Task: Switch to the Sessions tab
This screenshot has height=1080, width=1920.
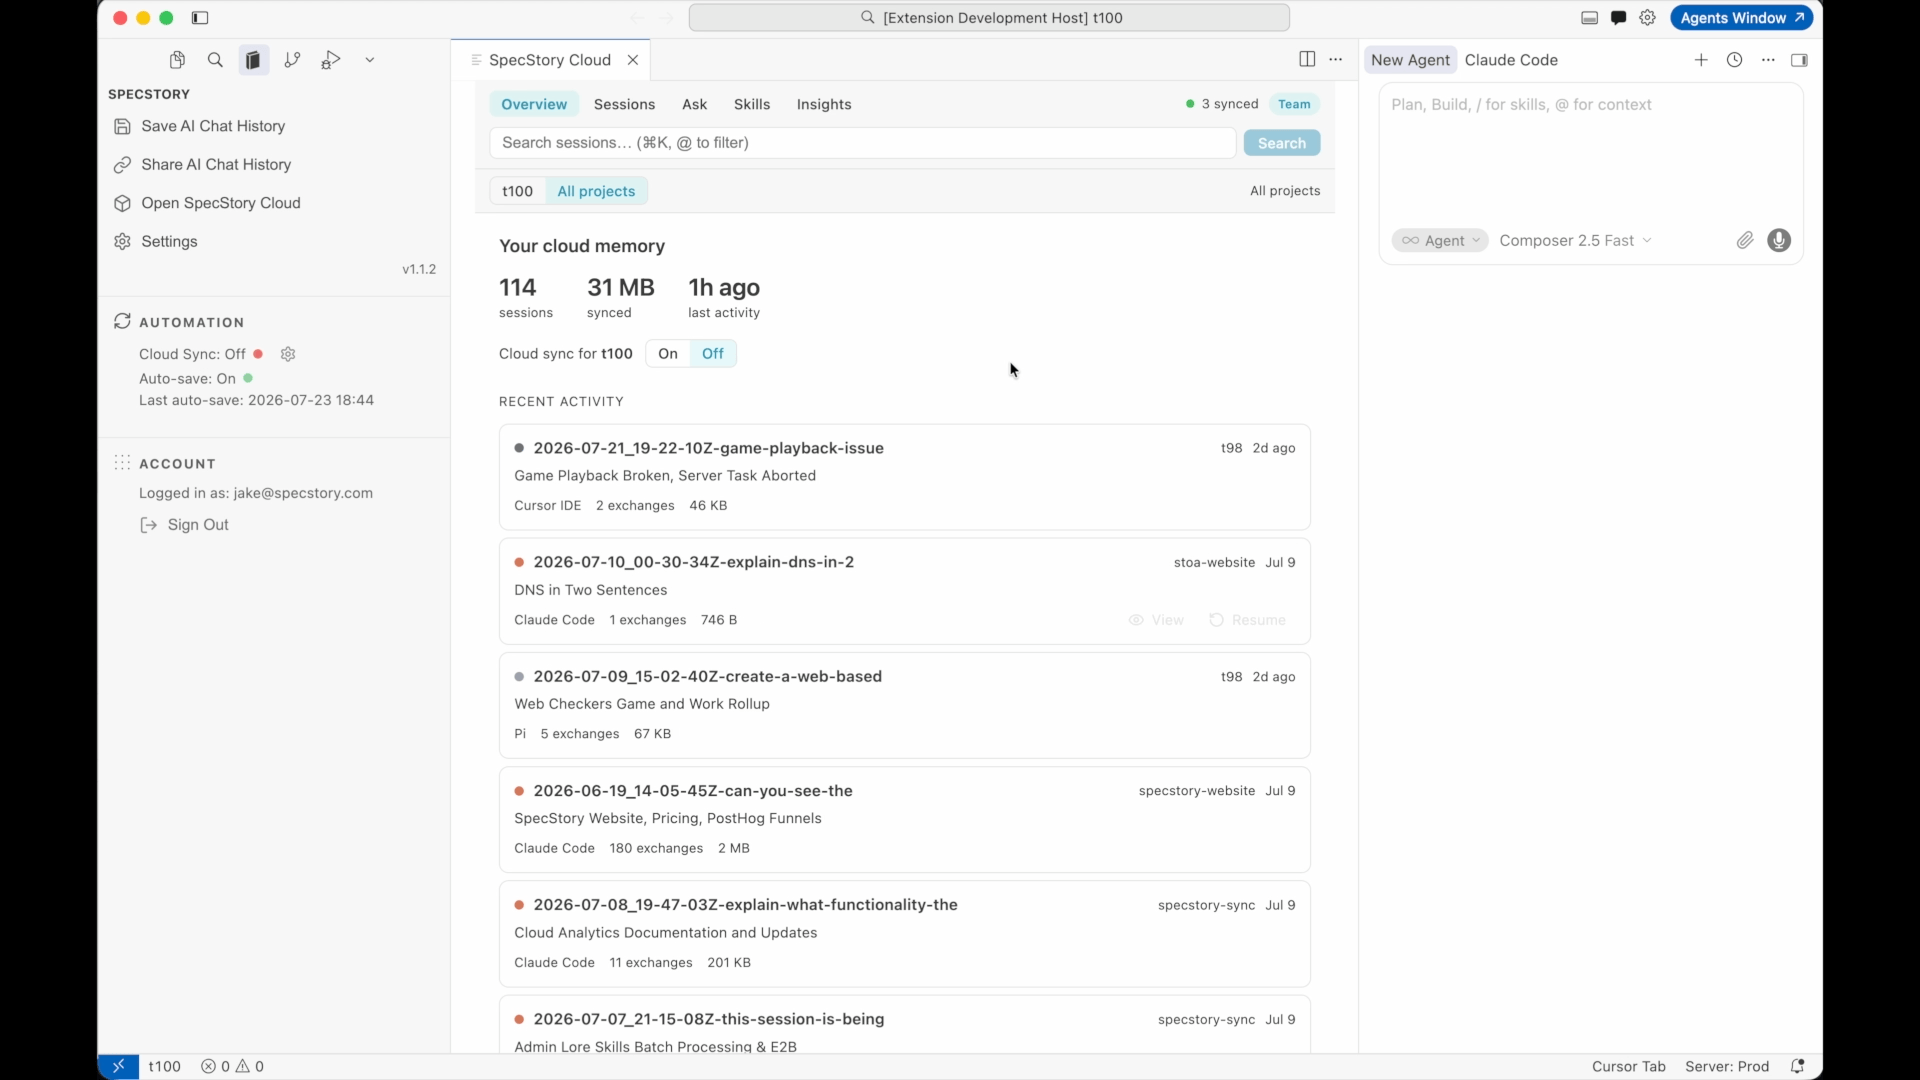Action: click(x=625, y=104)
